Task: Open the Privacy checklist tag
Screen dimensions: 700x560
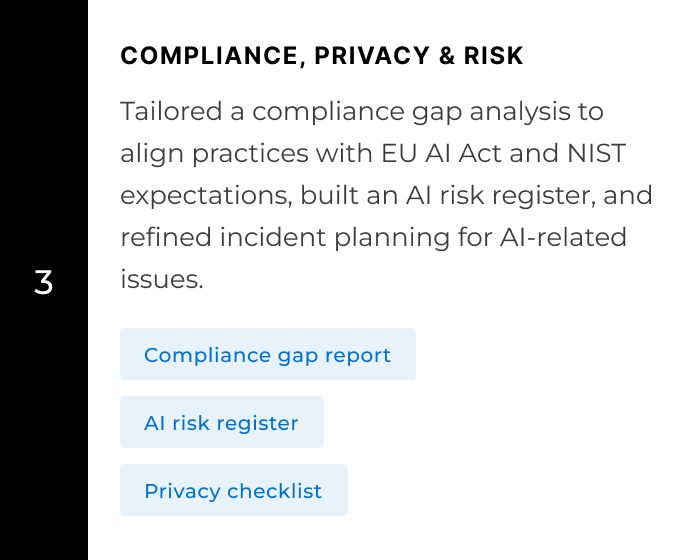Action: [233, 491]
